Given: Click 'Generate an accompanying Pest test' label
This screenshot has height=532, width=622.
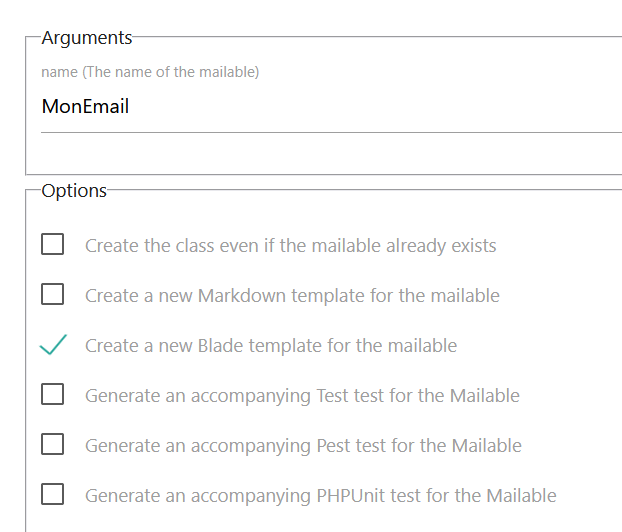Looking at the screenshot, I should 303,446.
